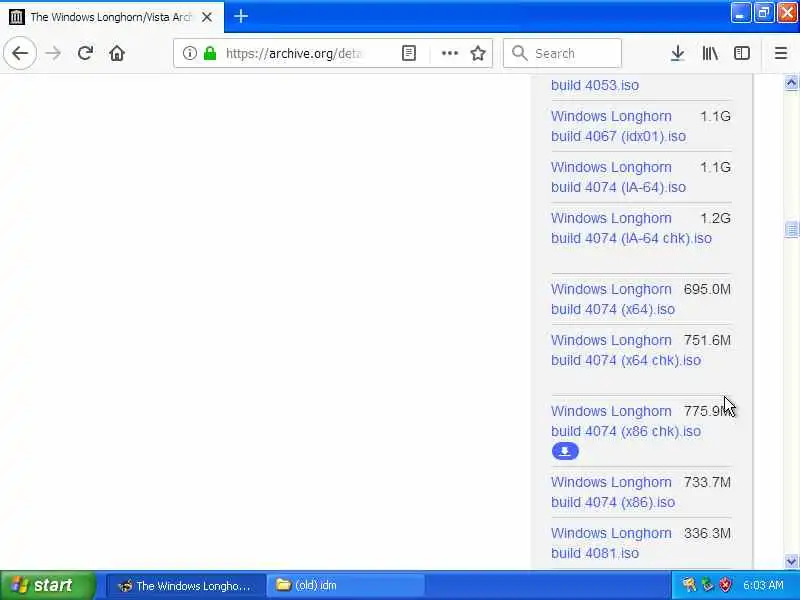Click the Search box in the toolbar
Image resolution: width=800 pixels, height=600 pixels.
pos(562,53)
